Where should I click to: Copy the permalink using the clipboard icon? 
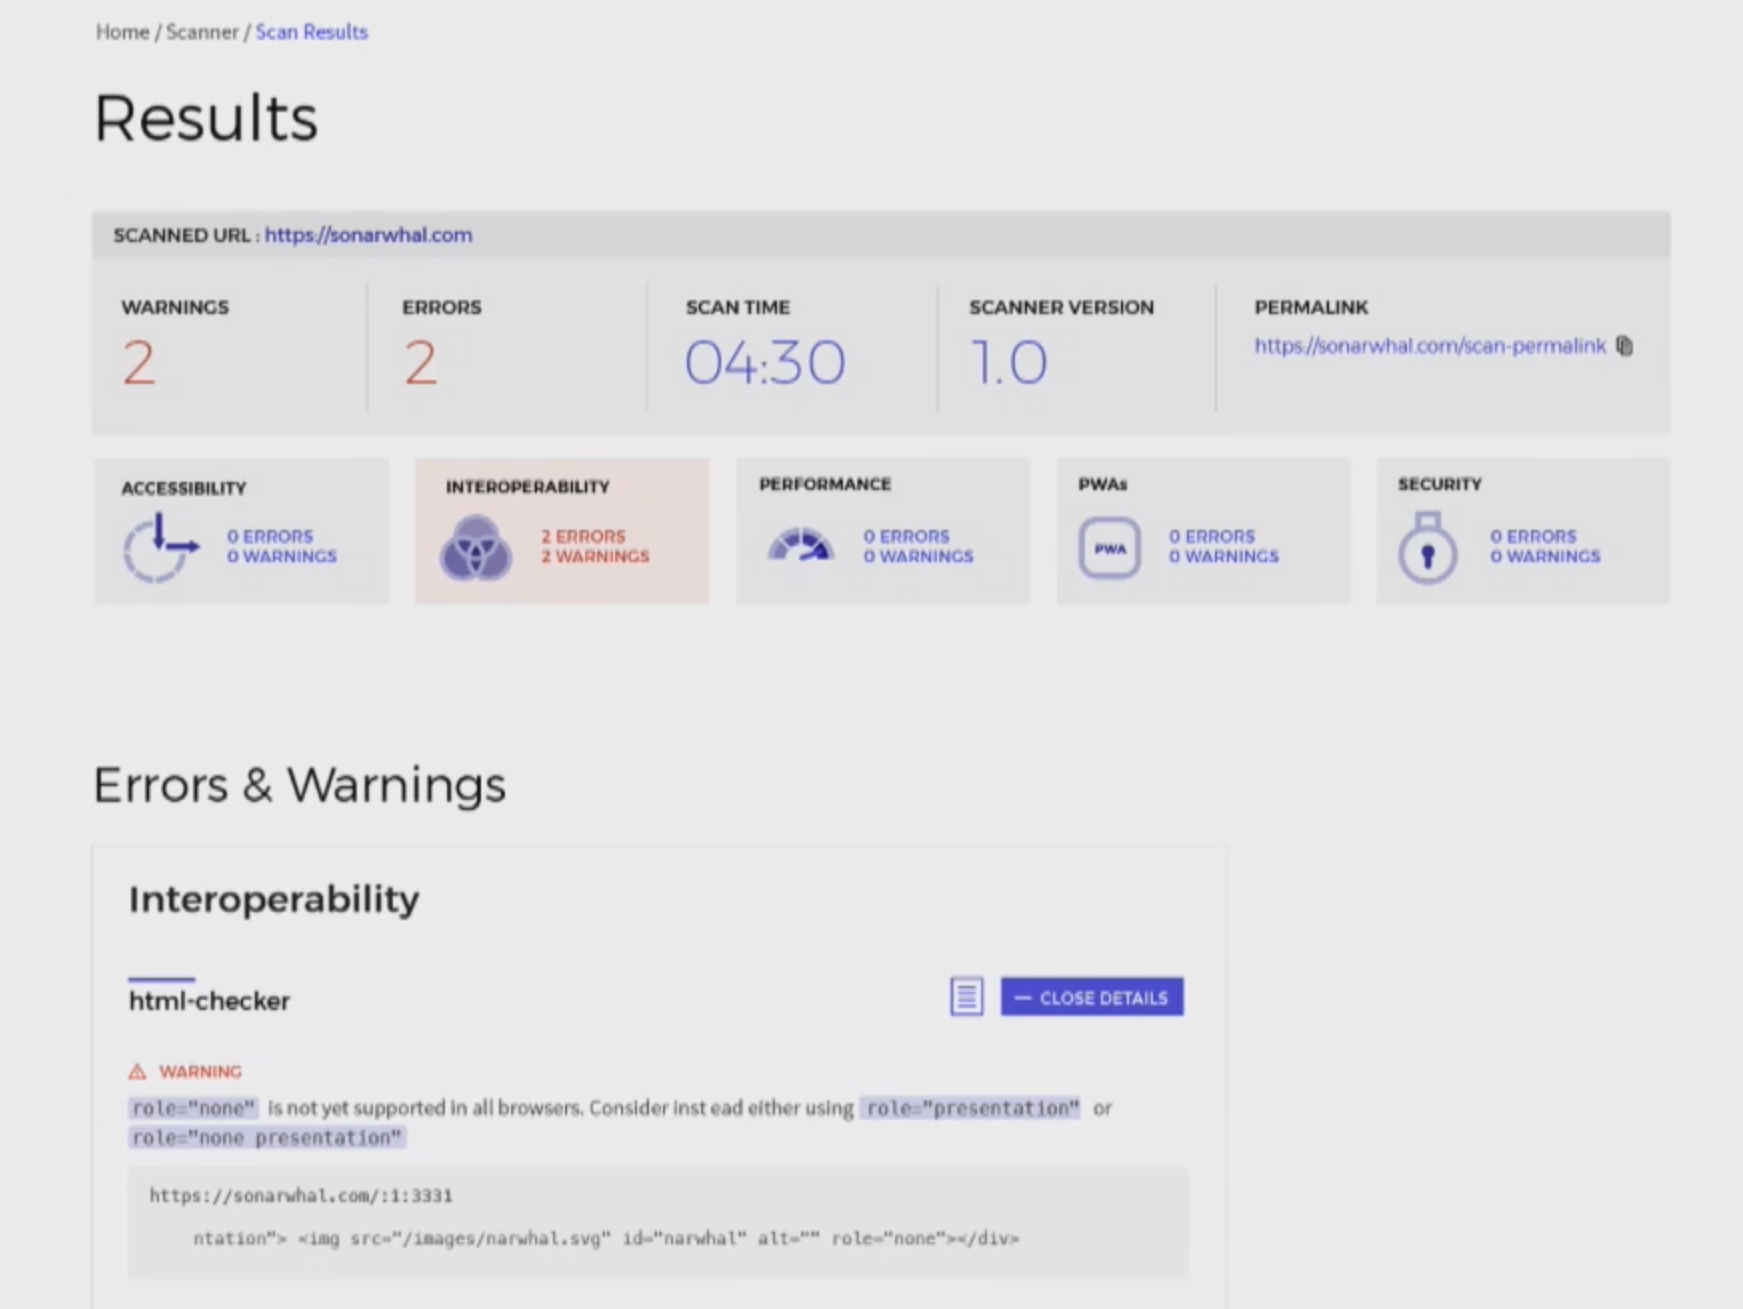[1624, 346]
